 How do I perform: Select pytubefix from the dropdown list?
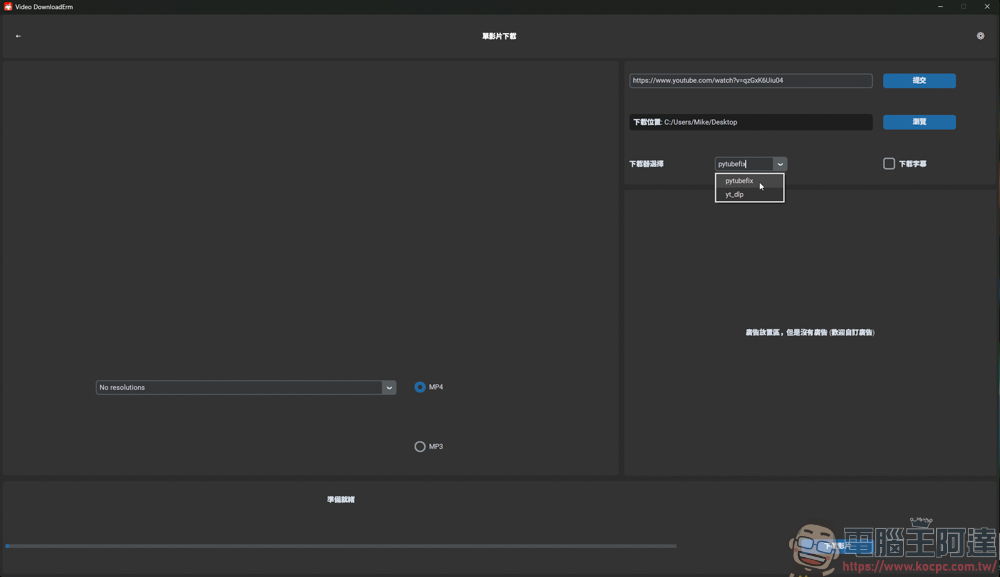(x=749, y=181)
